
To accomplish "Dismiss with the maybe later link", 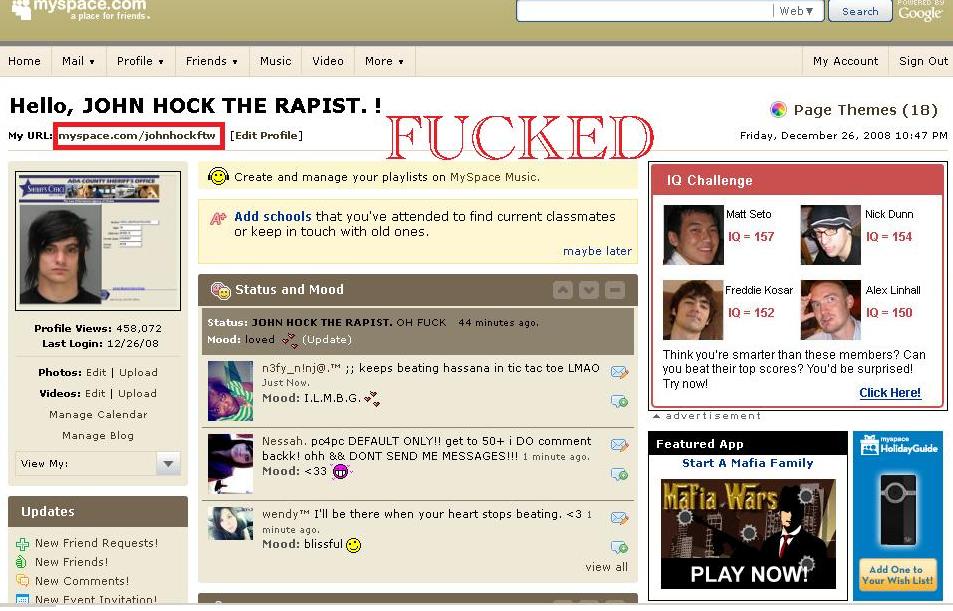I will [x=597, y=251].
